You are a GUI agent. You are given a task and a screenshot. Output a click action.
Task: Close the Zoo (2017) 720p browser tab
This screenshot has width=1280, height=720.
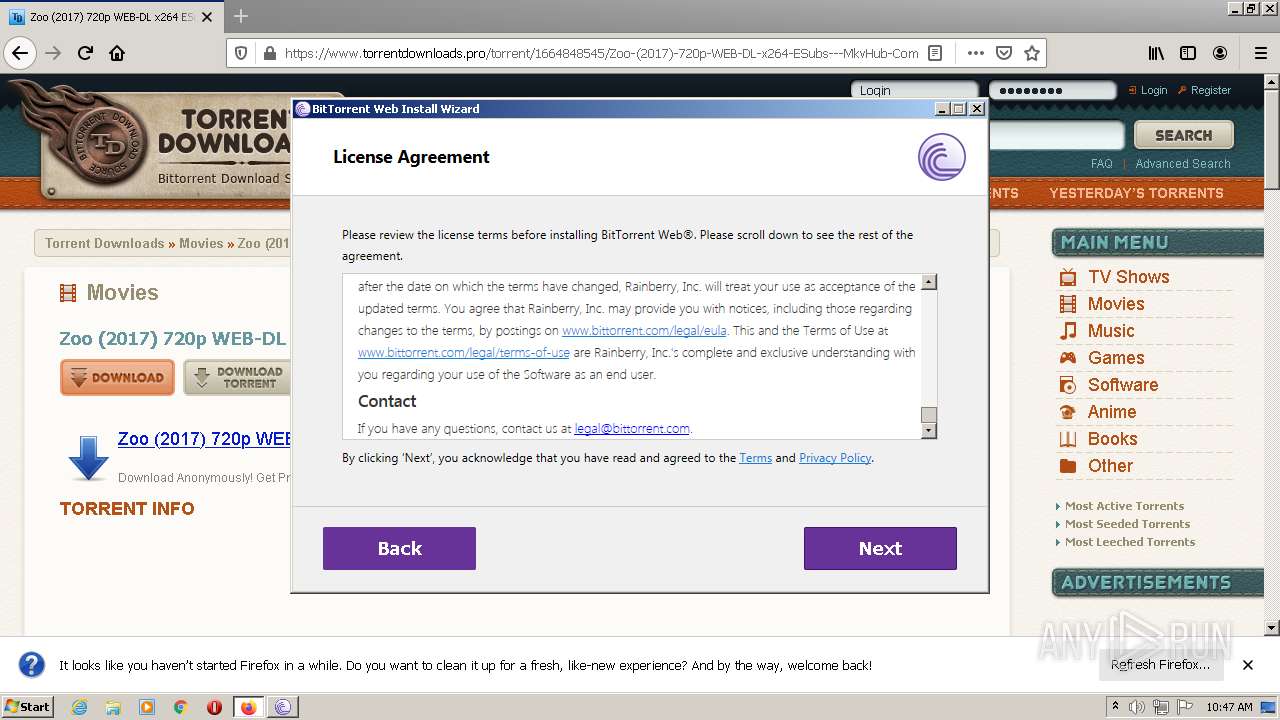point(207,17)
